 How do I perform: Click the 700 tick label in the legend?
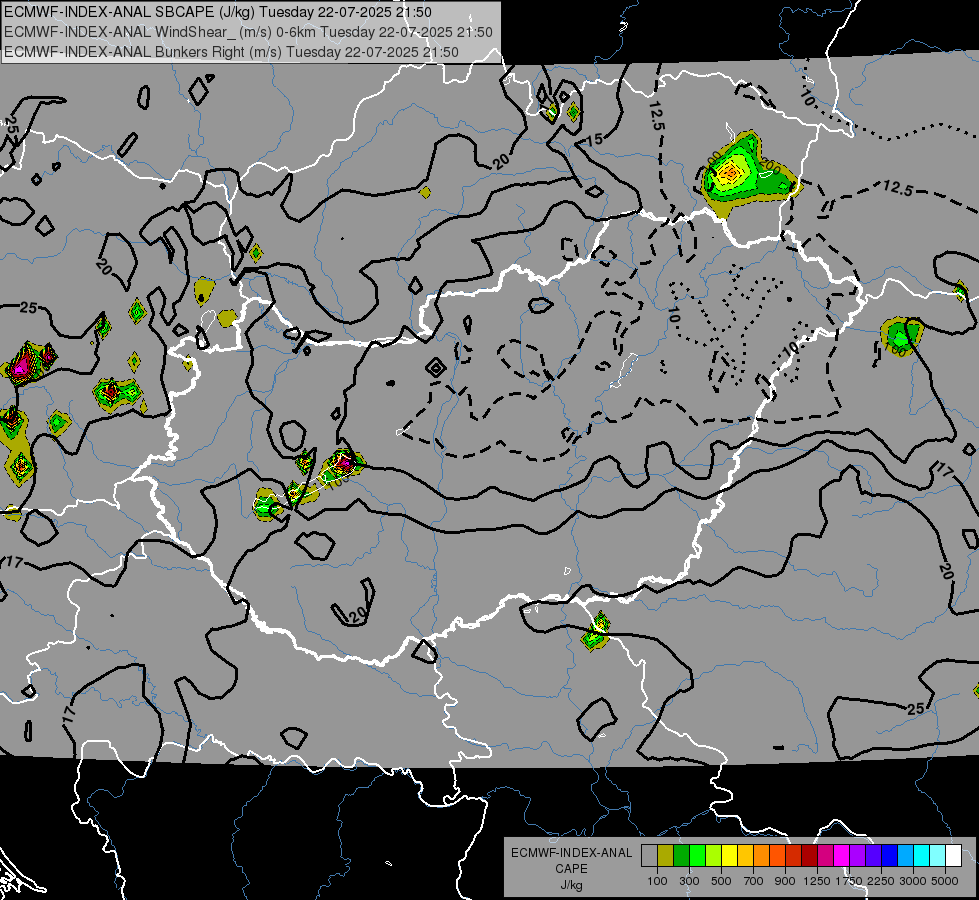[x=754, y=881]
